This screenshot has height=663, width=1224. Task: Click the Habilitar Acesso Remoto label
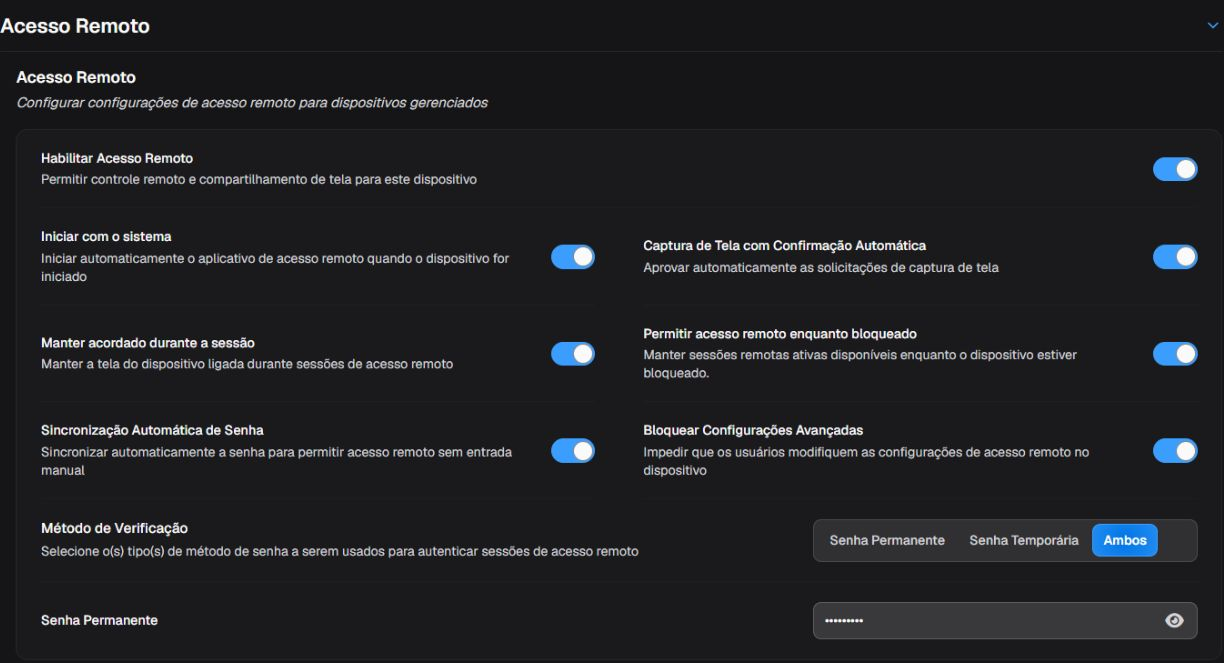(117, 158)
